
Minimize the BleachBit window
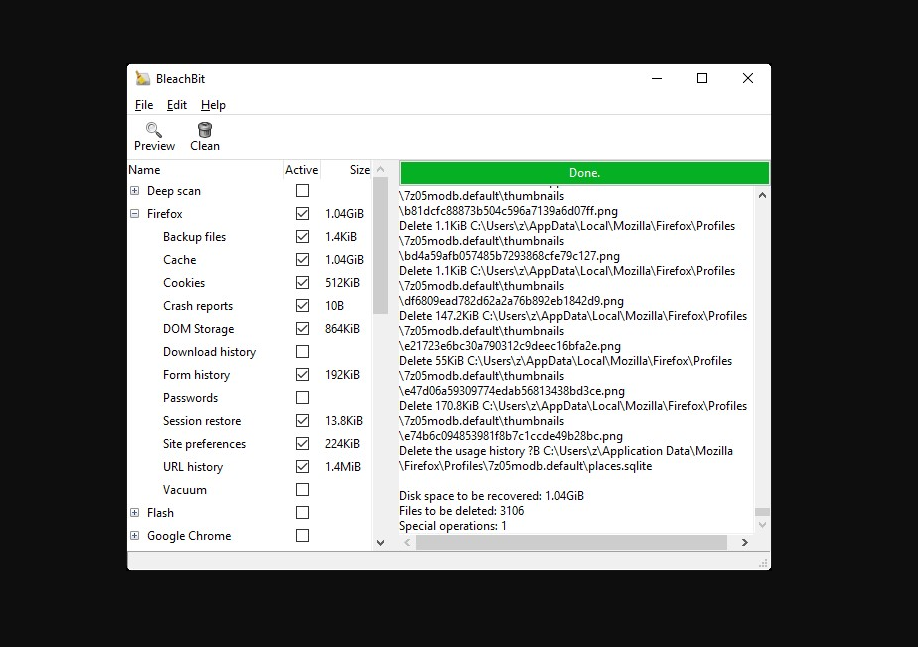[657, 78]
